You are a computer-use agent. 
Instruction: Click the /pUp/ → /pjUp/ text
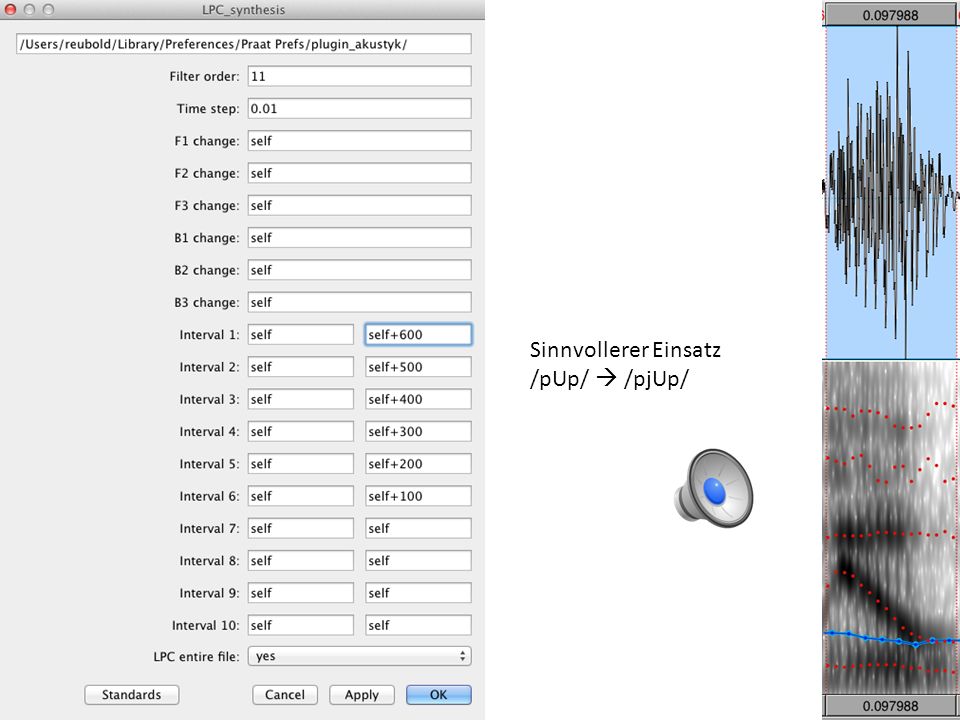[x=609, y=379]
